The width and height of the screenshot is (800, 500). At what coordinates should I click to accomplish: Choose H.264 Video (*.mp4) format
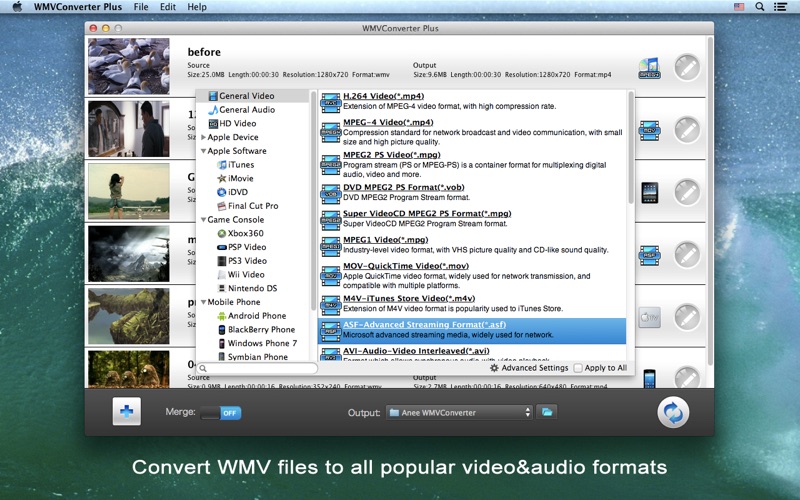point(472,101)
